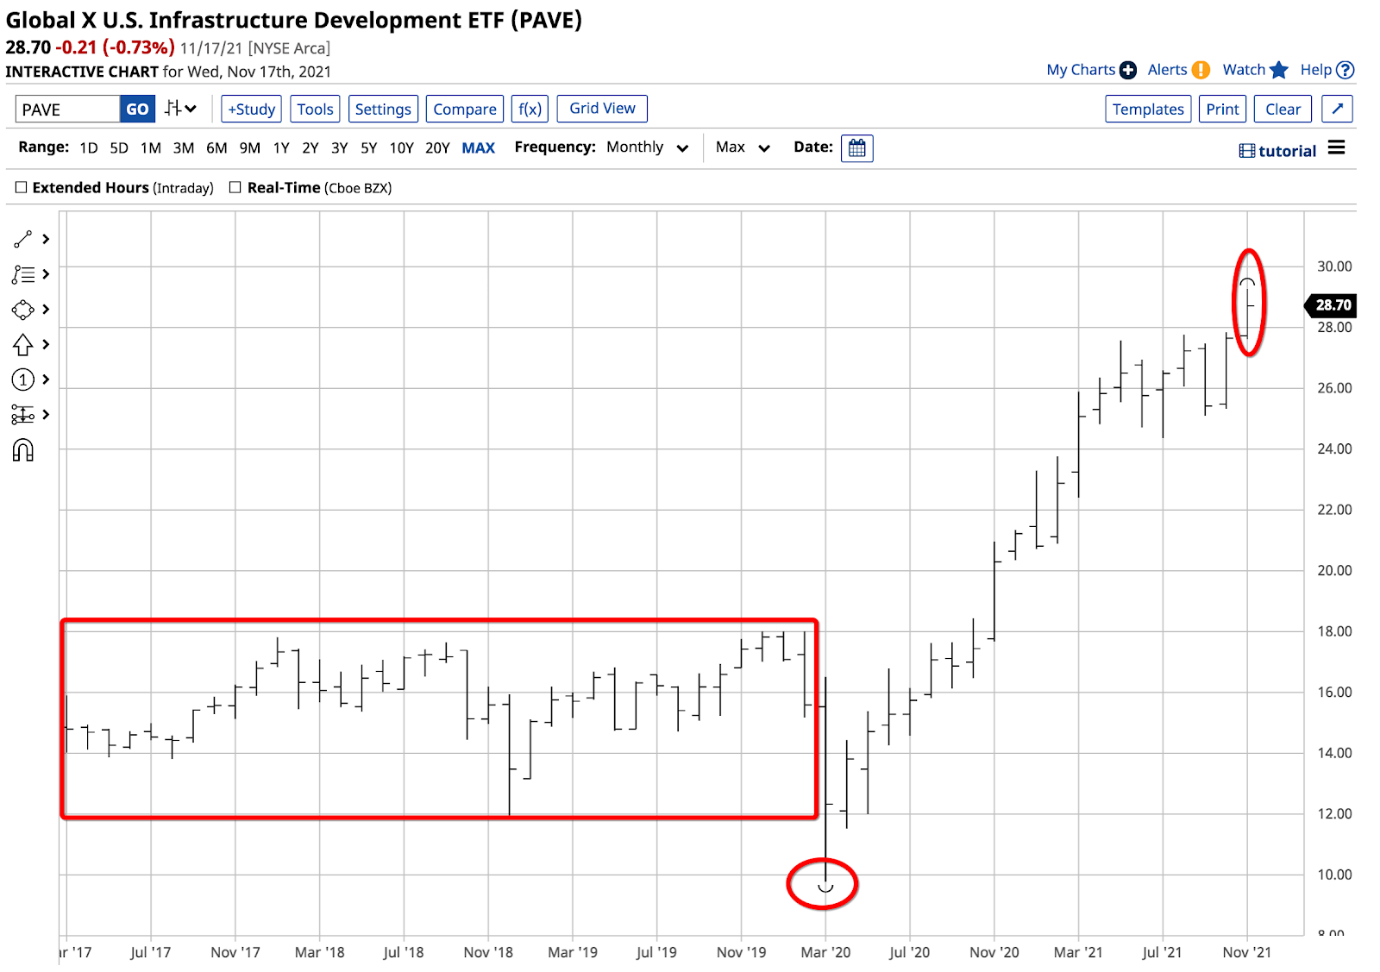Open the f(x) expressions button
The width and height of the screenshot is (1380, 972).
tap(530, 109)
